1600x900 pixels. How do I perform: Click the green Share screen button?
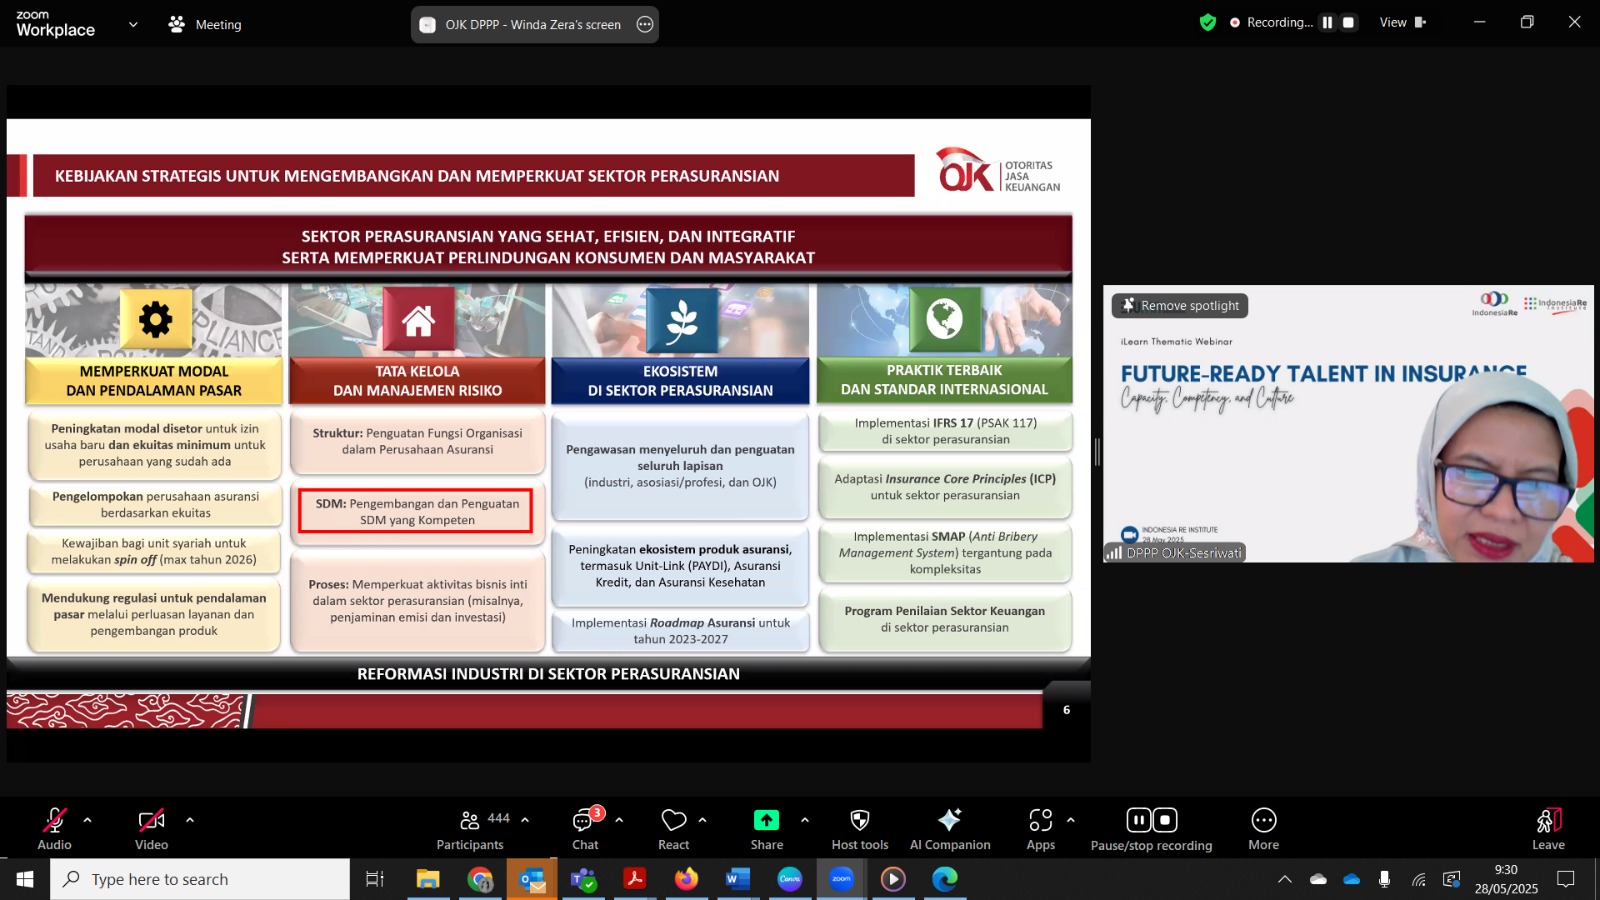766,820
